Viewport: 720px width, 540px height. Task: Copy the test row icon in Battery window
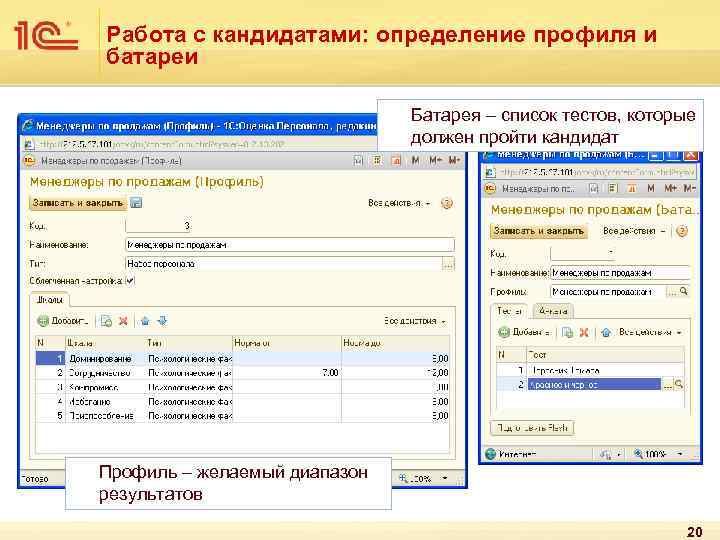(568, 332)
